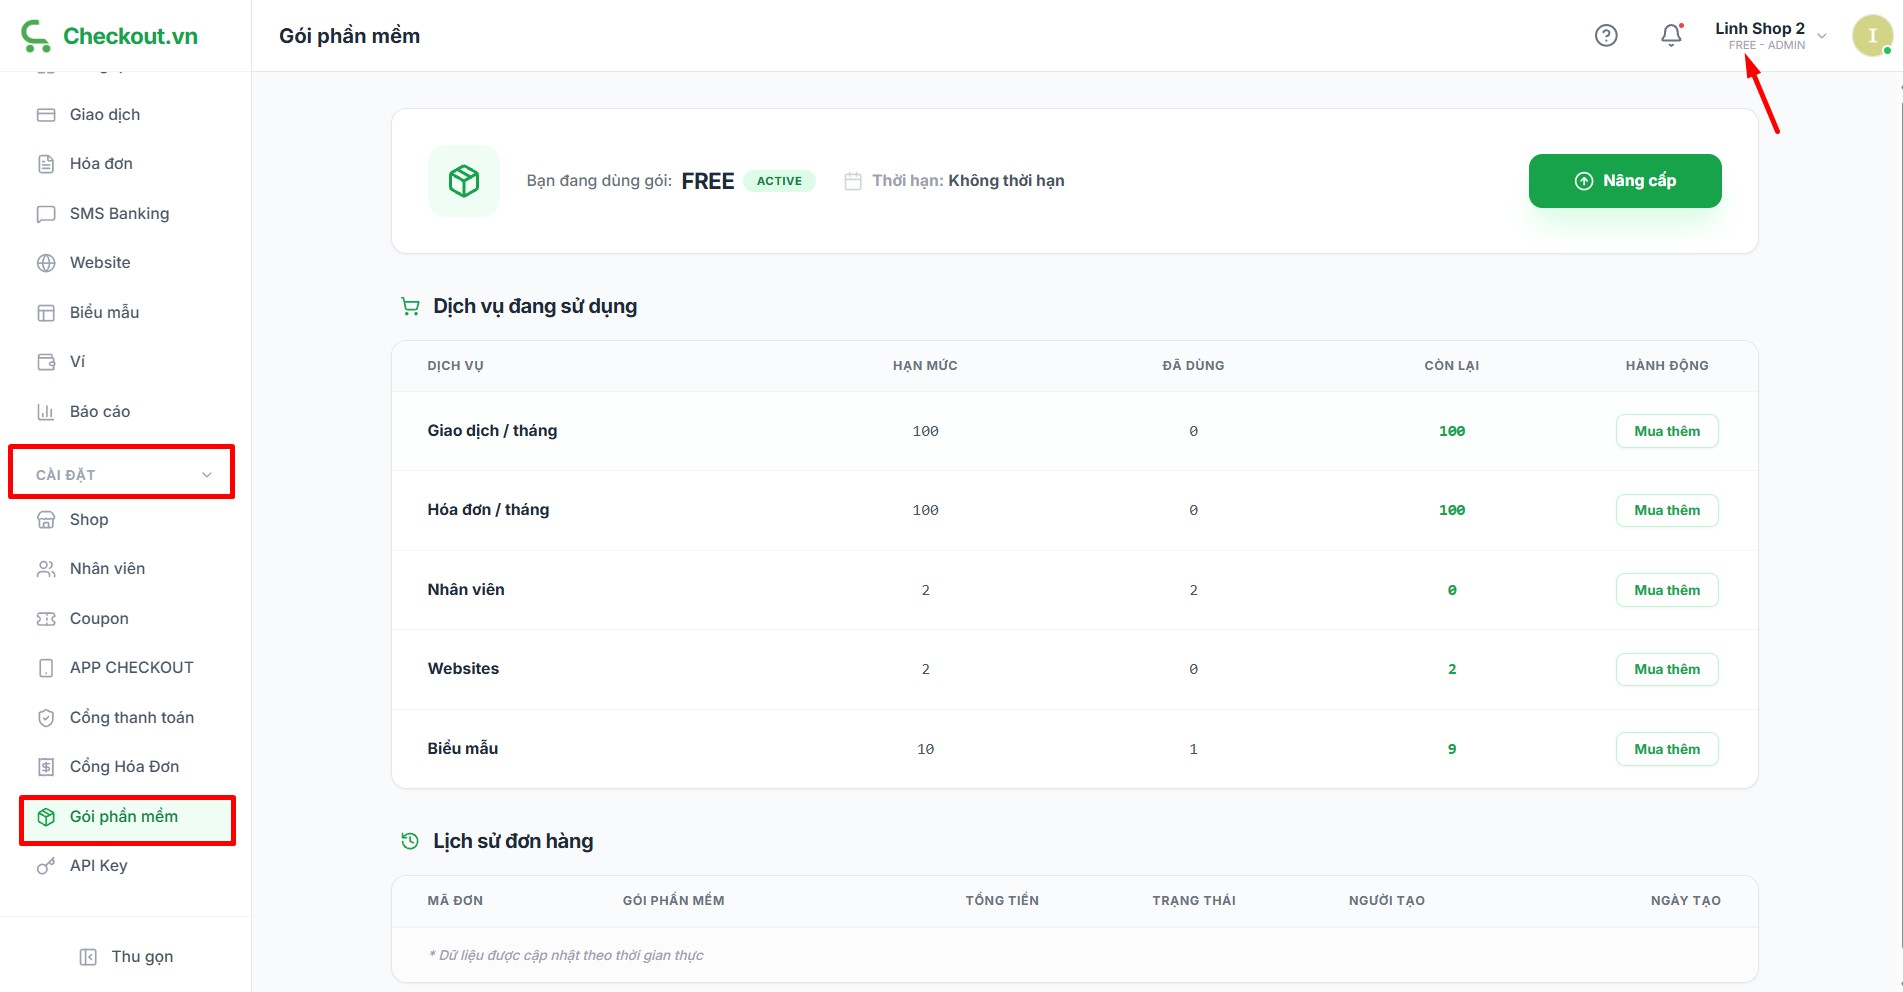The width and height of the screenshot is (1903, 992).
Task: Click the Checkout.vn logo
Action: coord(110,36)
